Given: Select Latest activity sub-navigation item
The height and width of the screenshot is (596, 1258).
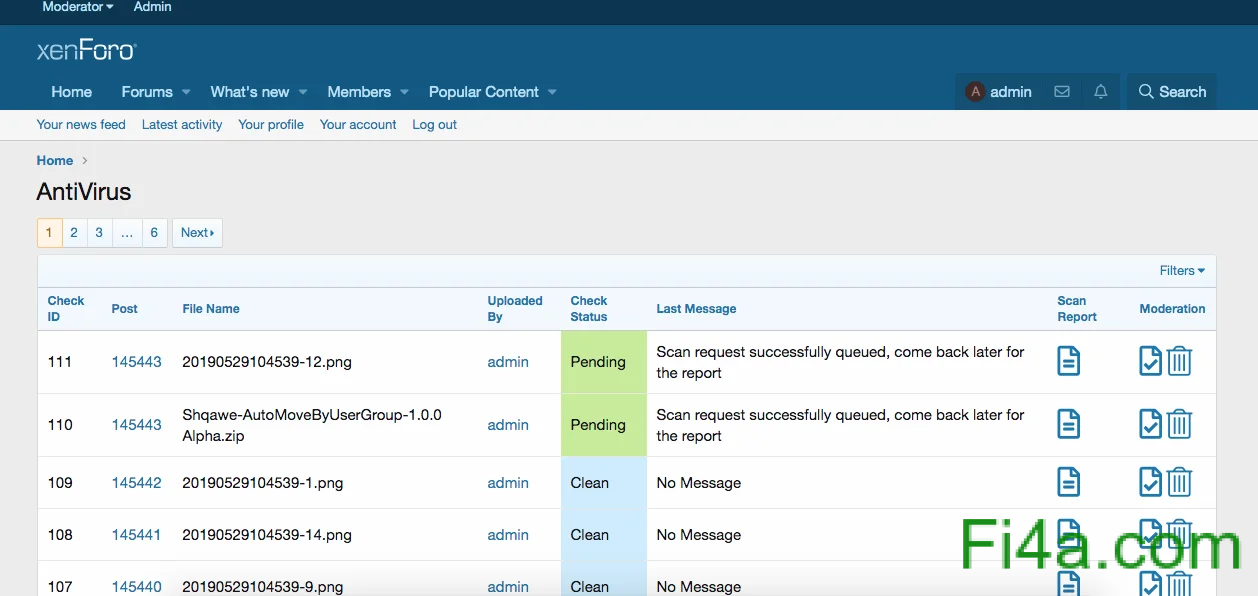Looking at the screenshot, I should point(182,125).
